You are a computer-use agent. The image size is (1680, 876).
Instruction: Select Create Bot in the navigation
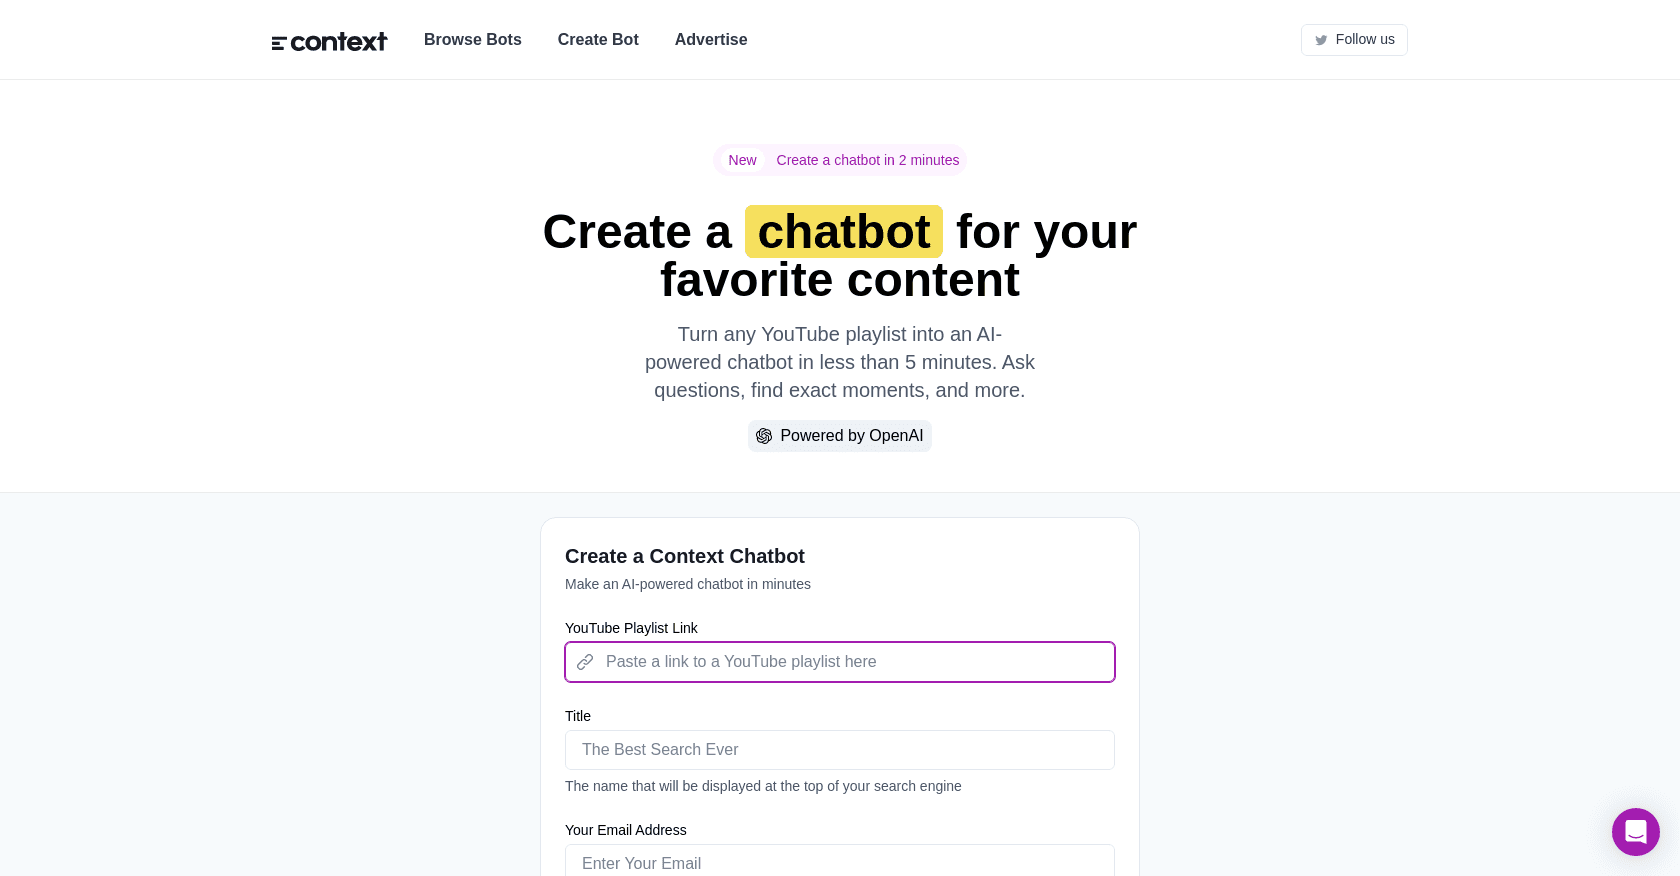(598, 40)
